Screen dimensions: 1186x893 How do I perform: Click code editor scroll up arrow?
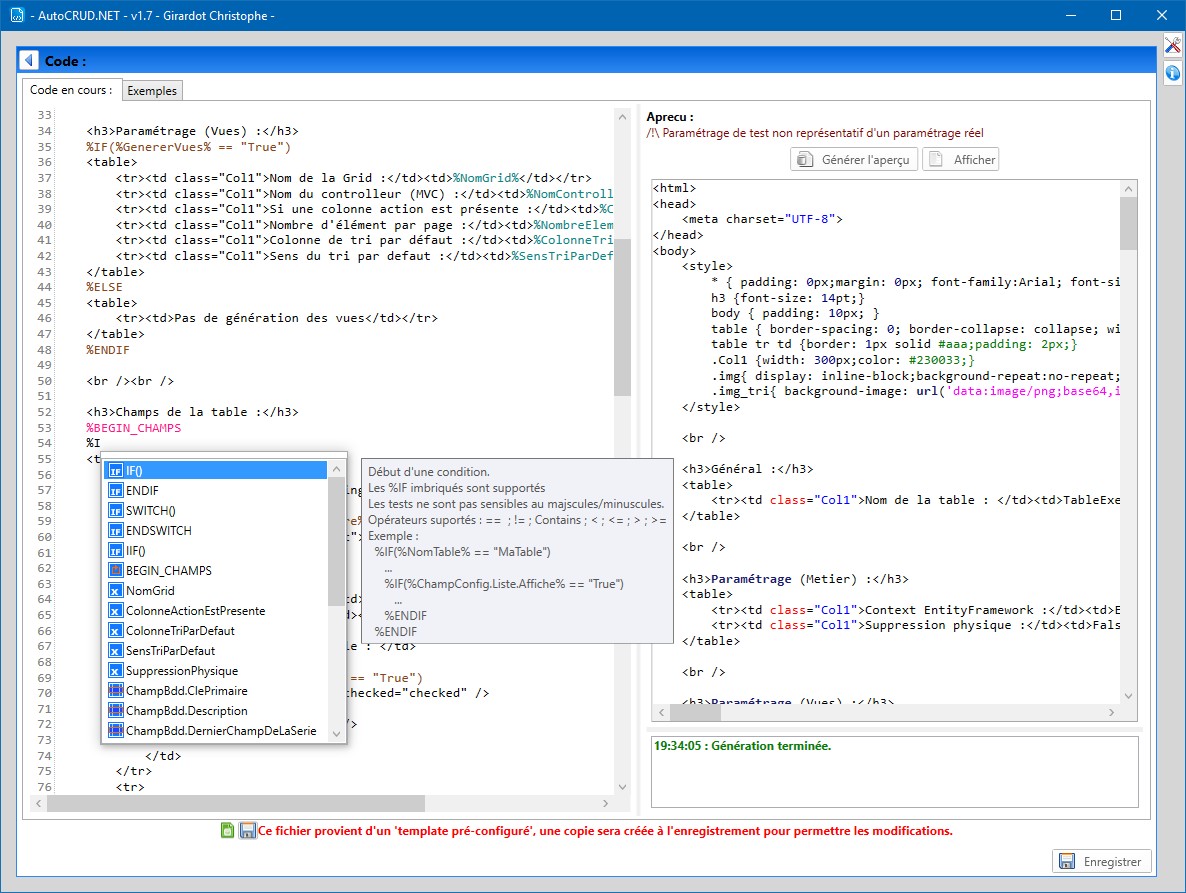pyautogui.click(x=622, y=117)
